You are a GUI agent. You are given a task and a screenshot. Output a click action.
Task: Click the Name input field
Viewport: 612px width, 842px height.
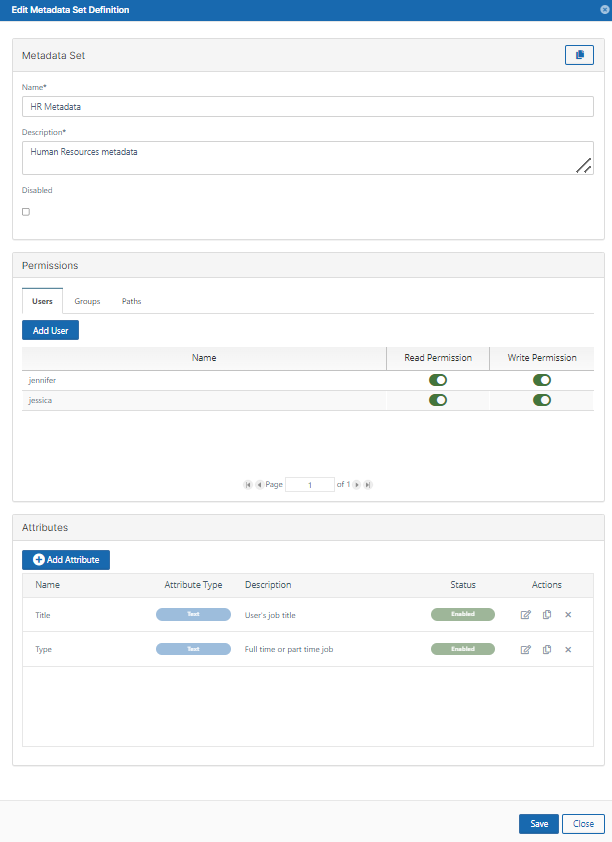tap(308, 107)
